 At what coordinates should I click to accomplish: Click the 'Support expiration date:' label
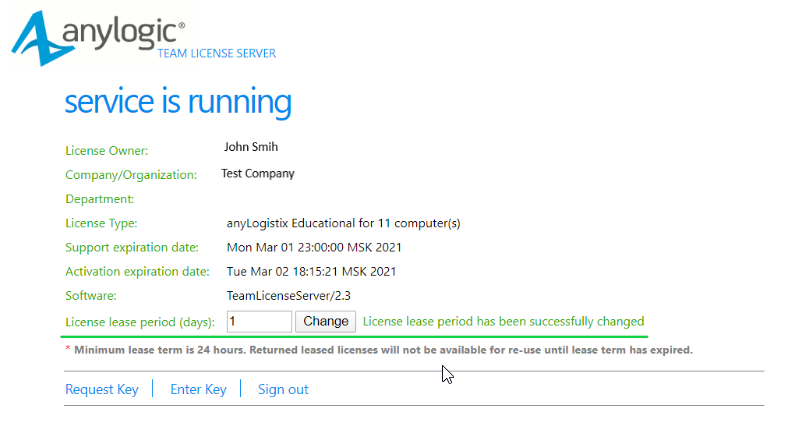click(132, 247)
